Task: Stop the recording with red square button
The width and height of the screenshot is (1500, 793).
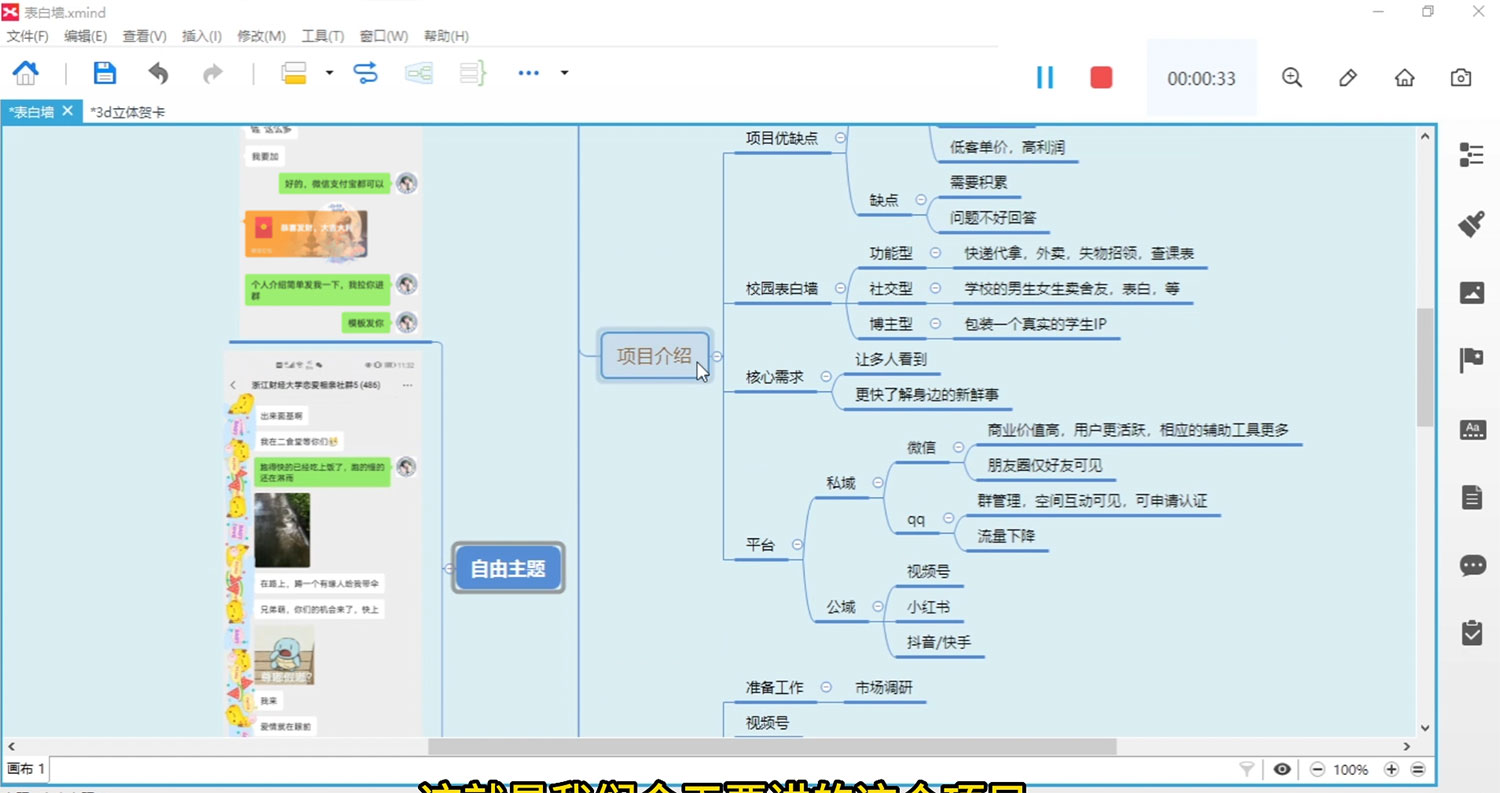Action: pos(1100,76)
